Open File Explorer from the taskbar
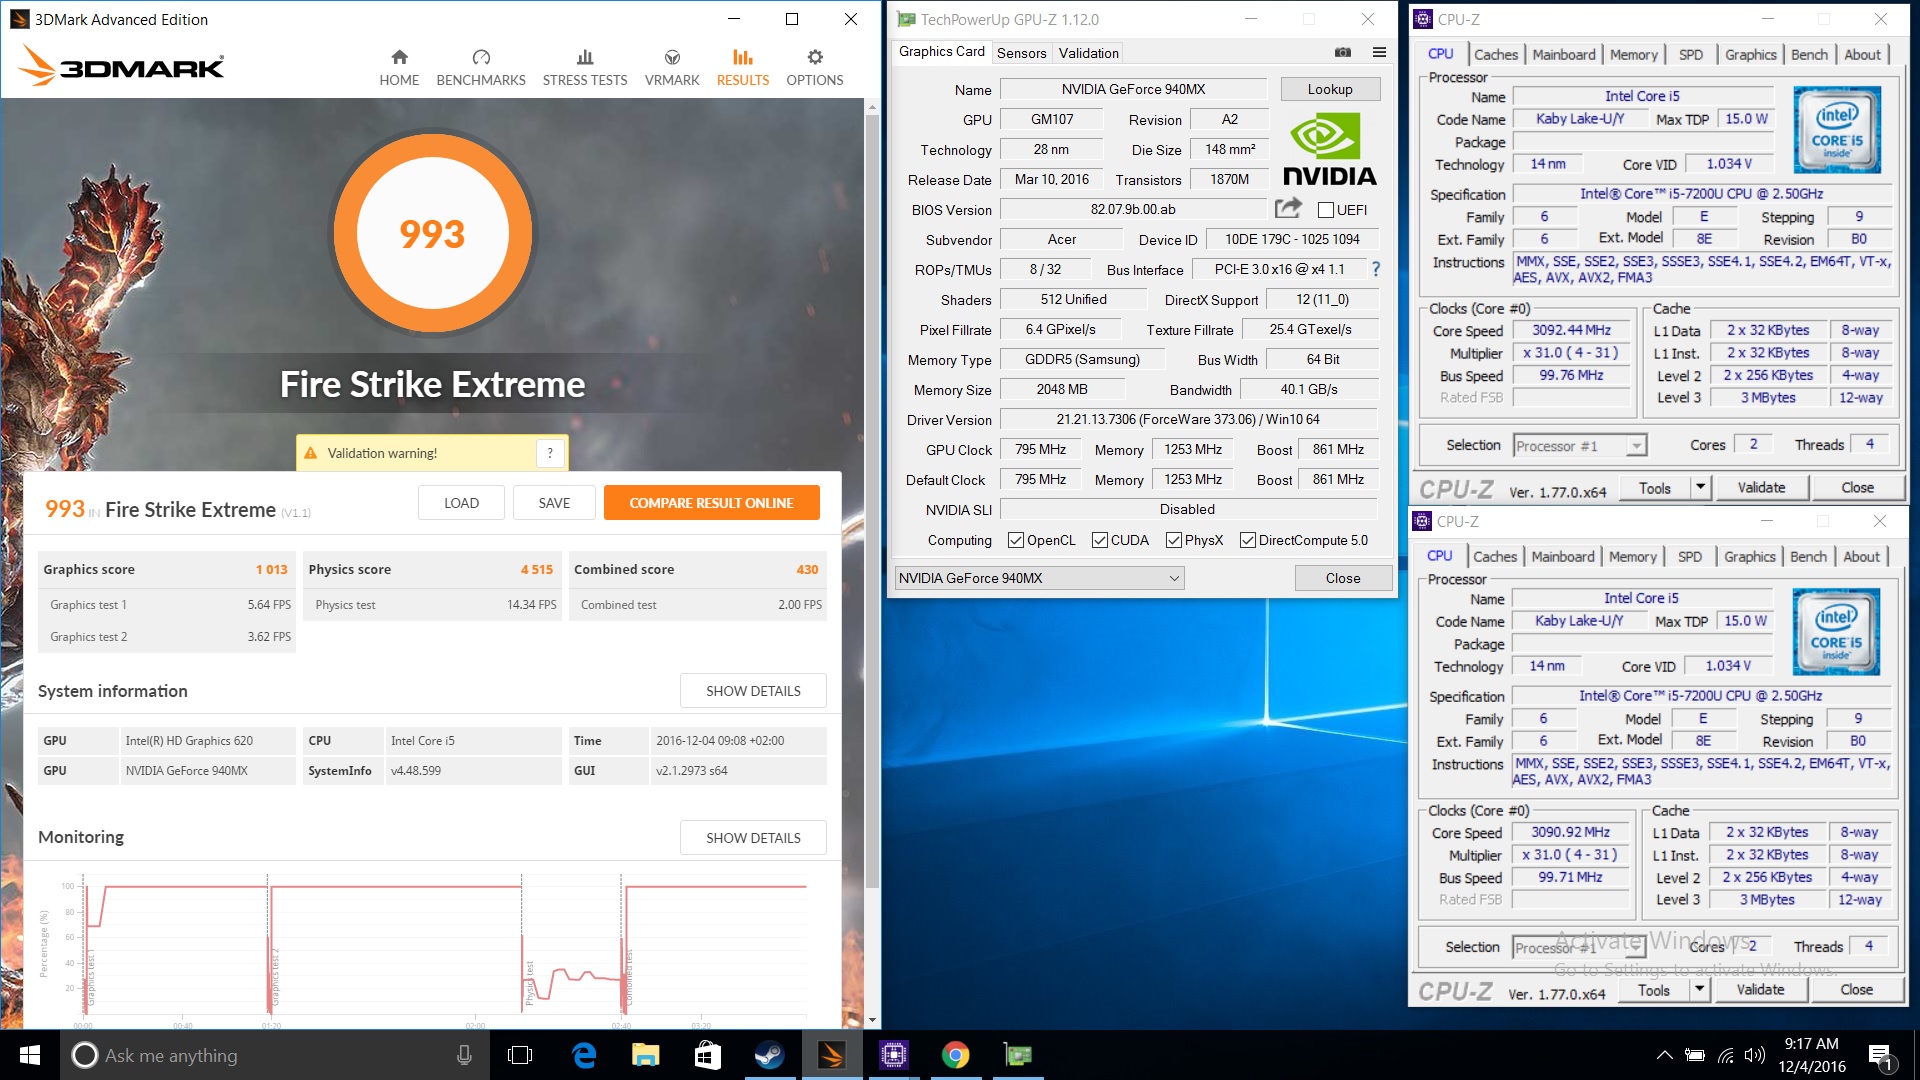 point(646,1055)
